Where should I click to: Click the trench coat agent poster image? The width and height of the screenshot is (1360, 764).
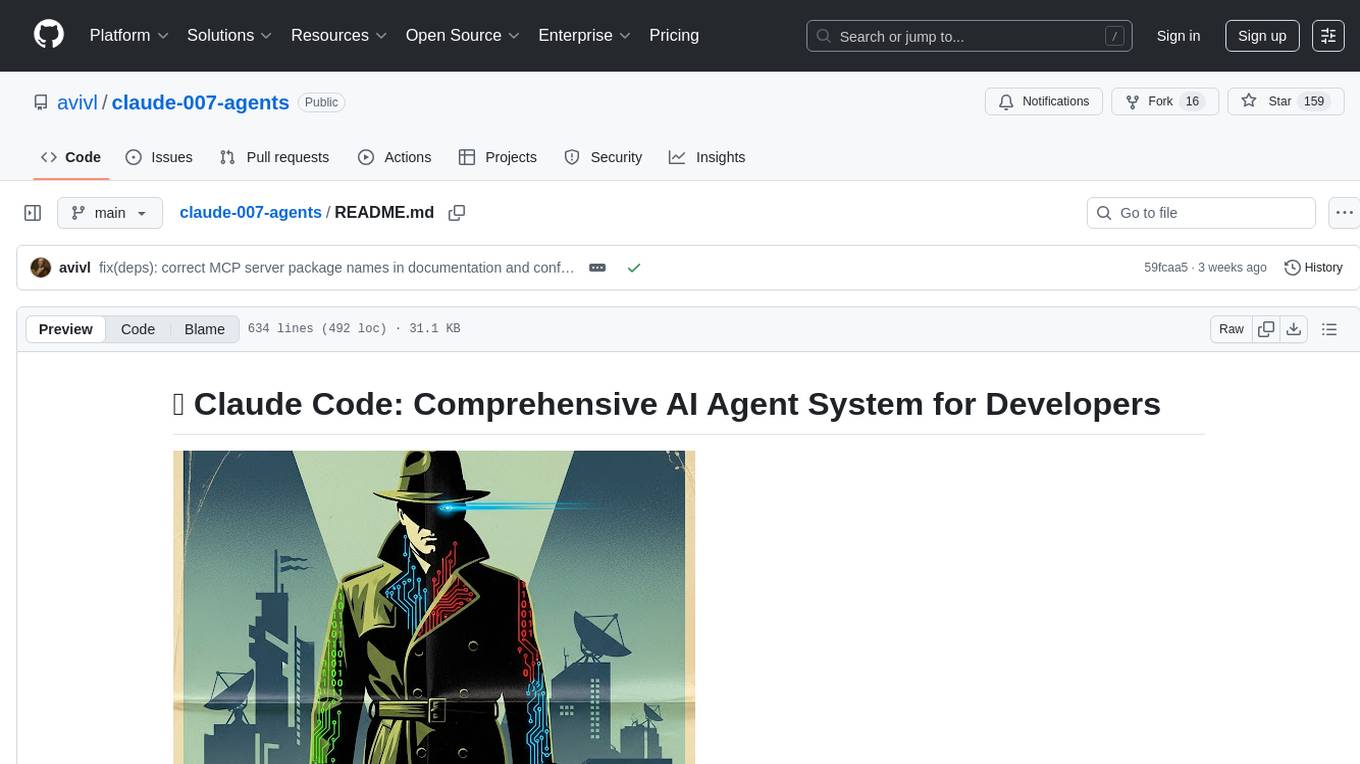(434, 607)
